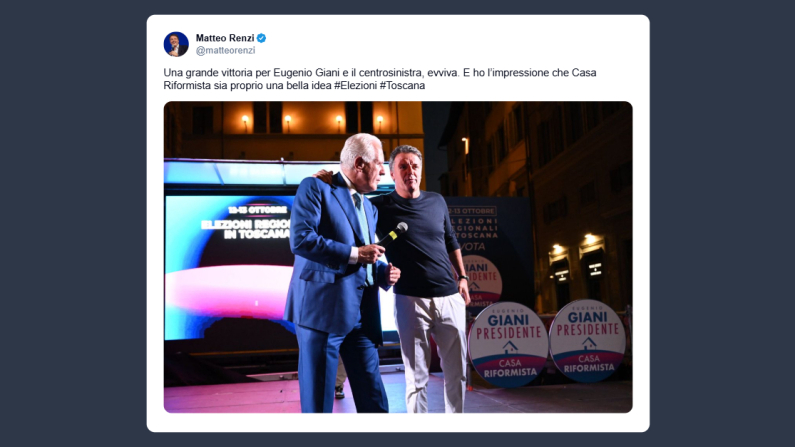
Task: Click the left round Giani Presidente sign
Action: tap(508, 345)
